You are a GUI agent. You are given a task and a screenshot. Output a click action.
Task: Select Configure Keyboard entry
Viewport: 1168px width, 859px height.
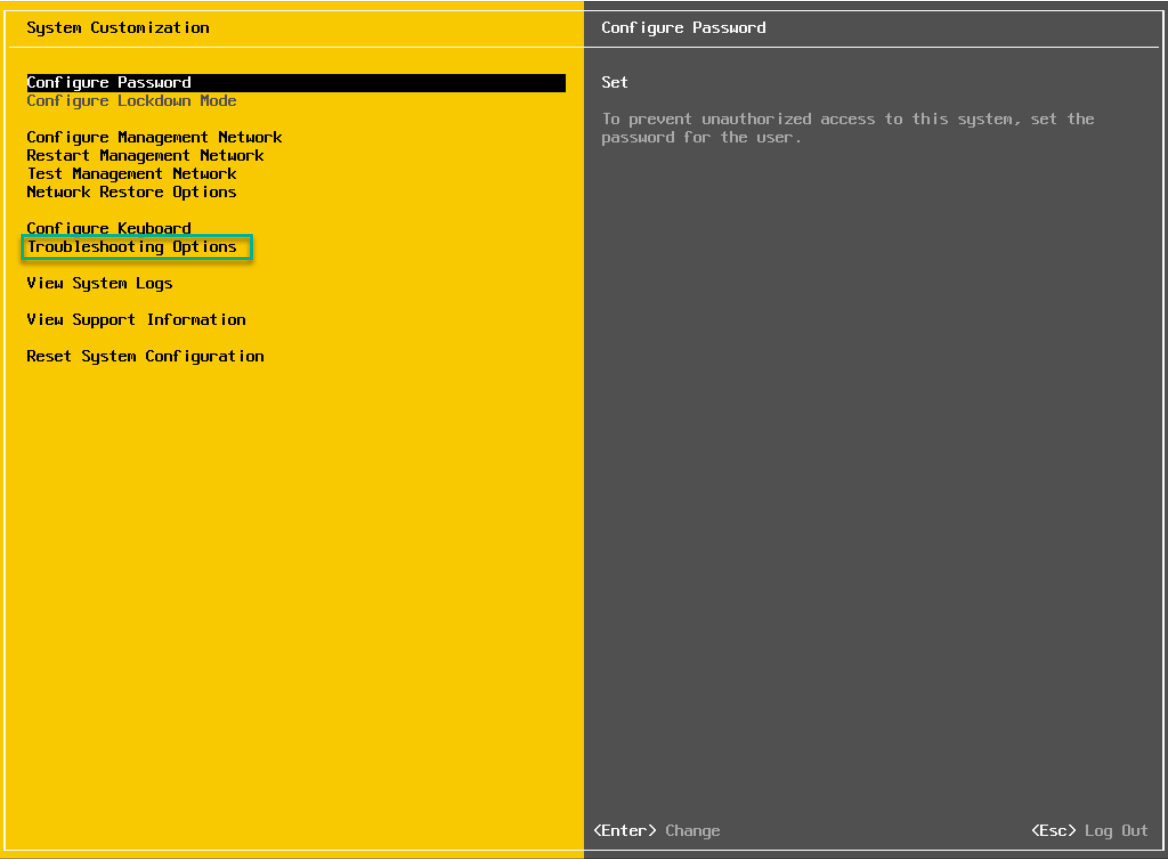pyautogui.click(x=108, y=228)
